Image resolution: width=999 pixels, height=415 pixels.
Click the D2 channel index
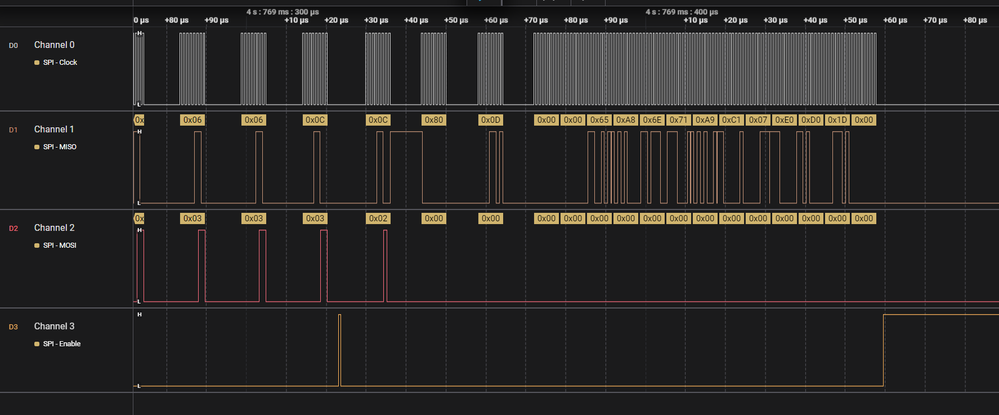click(x=13, y=228)
